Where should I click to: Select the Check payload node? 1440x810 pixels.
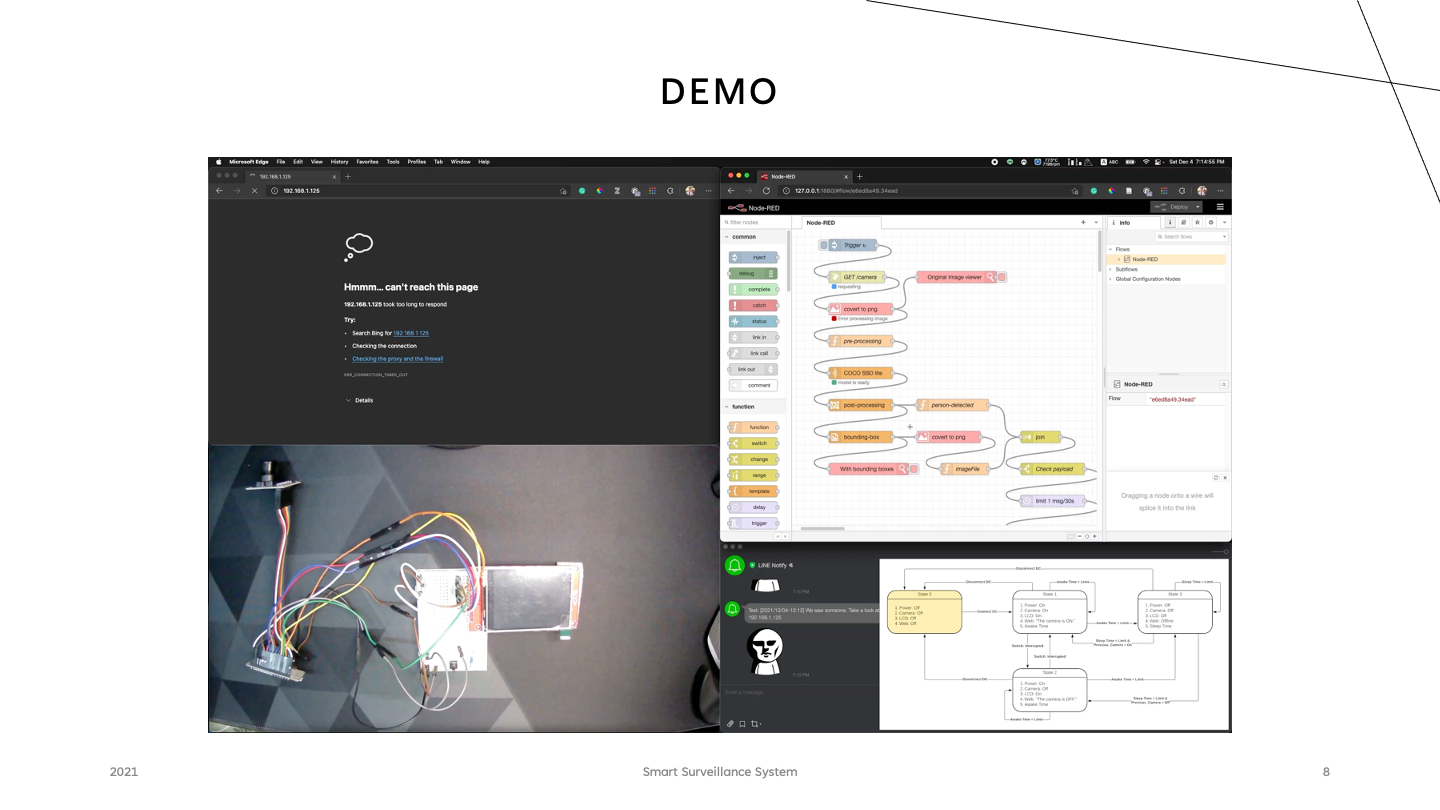(1052, 469)
